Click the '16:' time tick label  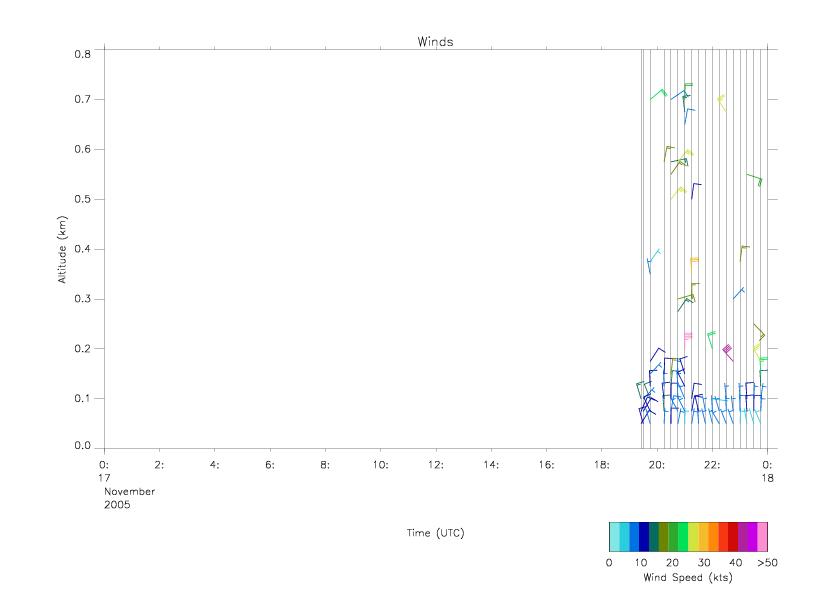[x=546, y=465]
